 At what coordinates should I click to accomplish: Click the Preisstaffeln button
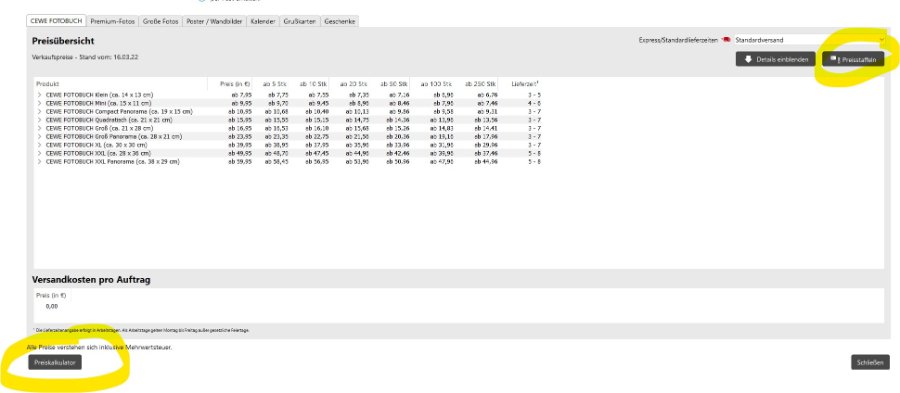tap(853, 59)
